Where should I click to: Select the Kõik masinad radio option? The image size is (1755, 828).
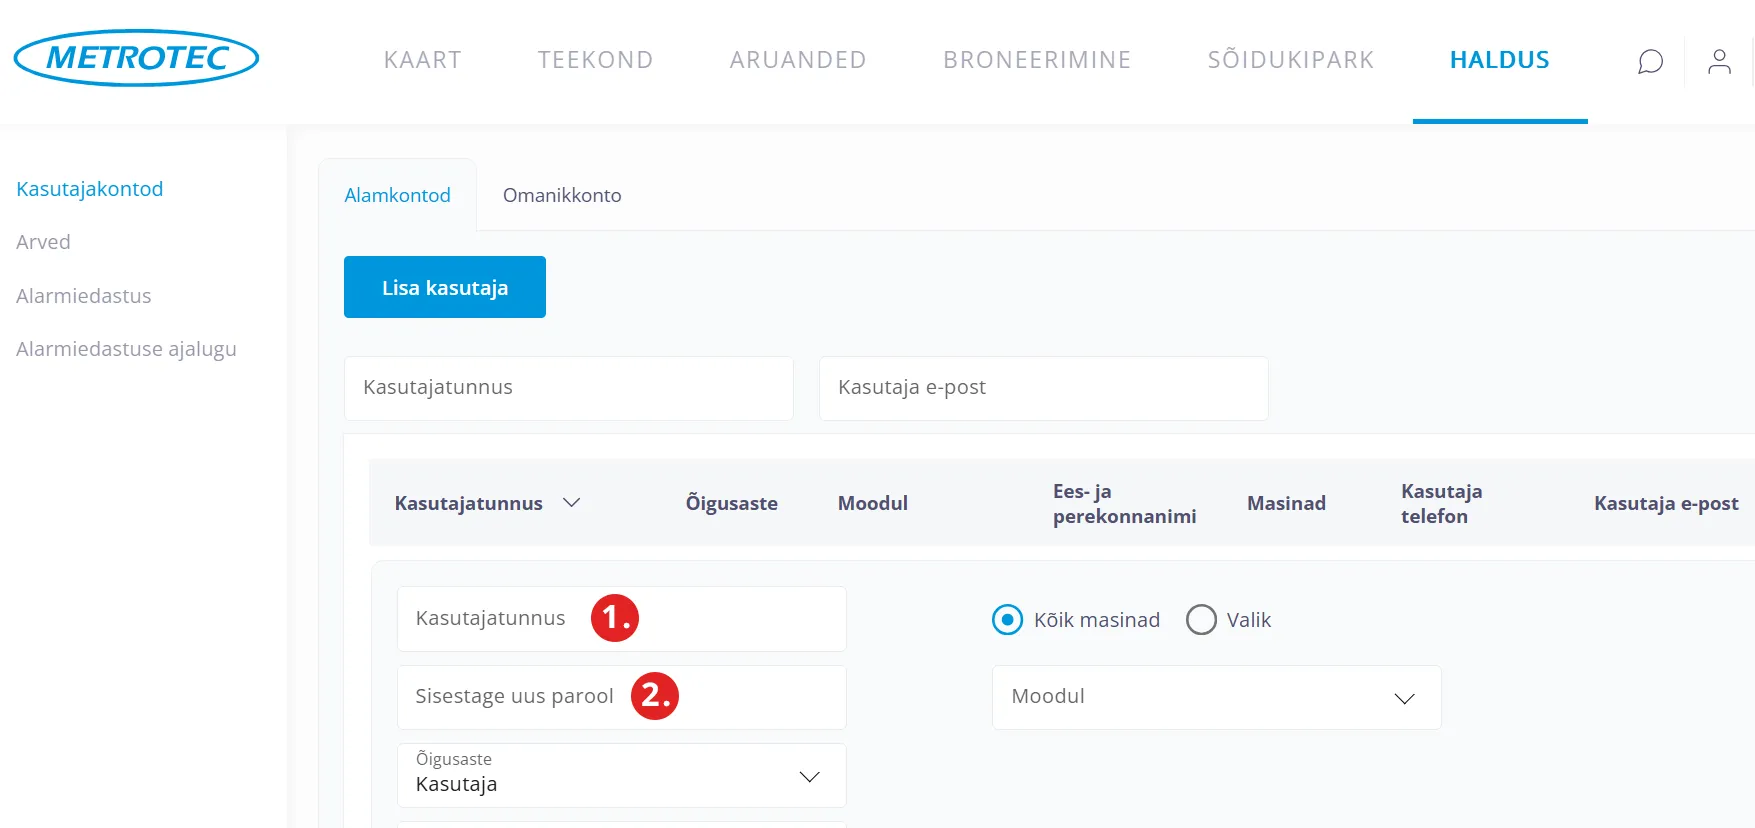(1008, 620)
